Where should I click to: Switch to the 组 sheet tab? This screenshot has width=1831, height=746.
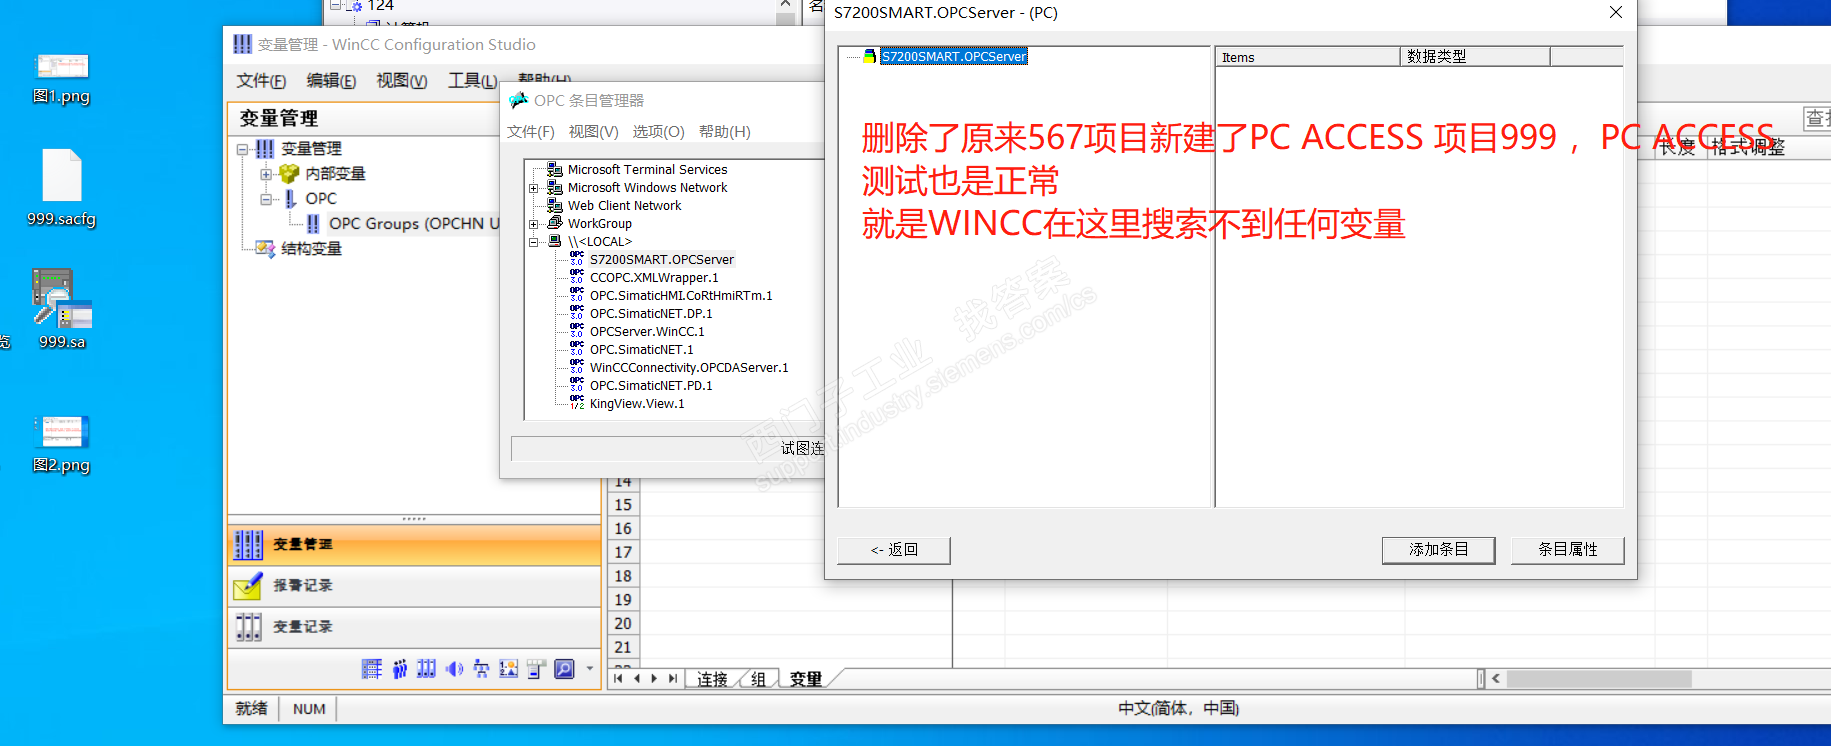(x=758, y=679)
